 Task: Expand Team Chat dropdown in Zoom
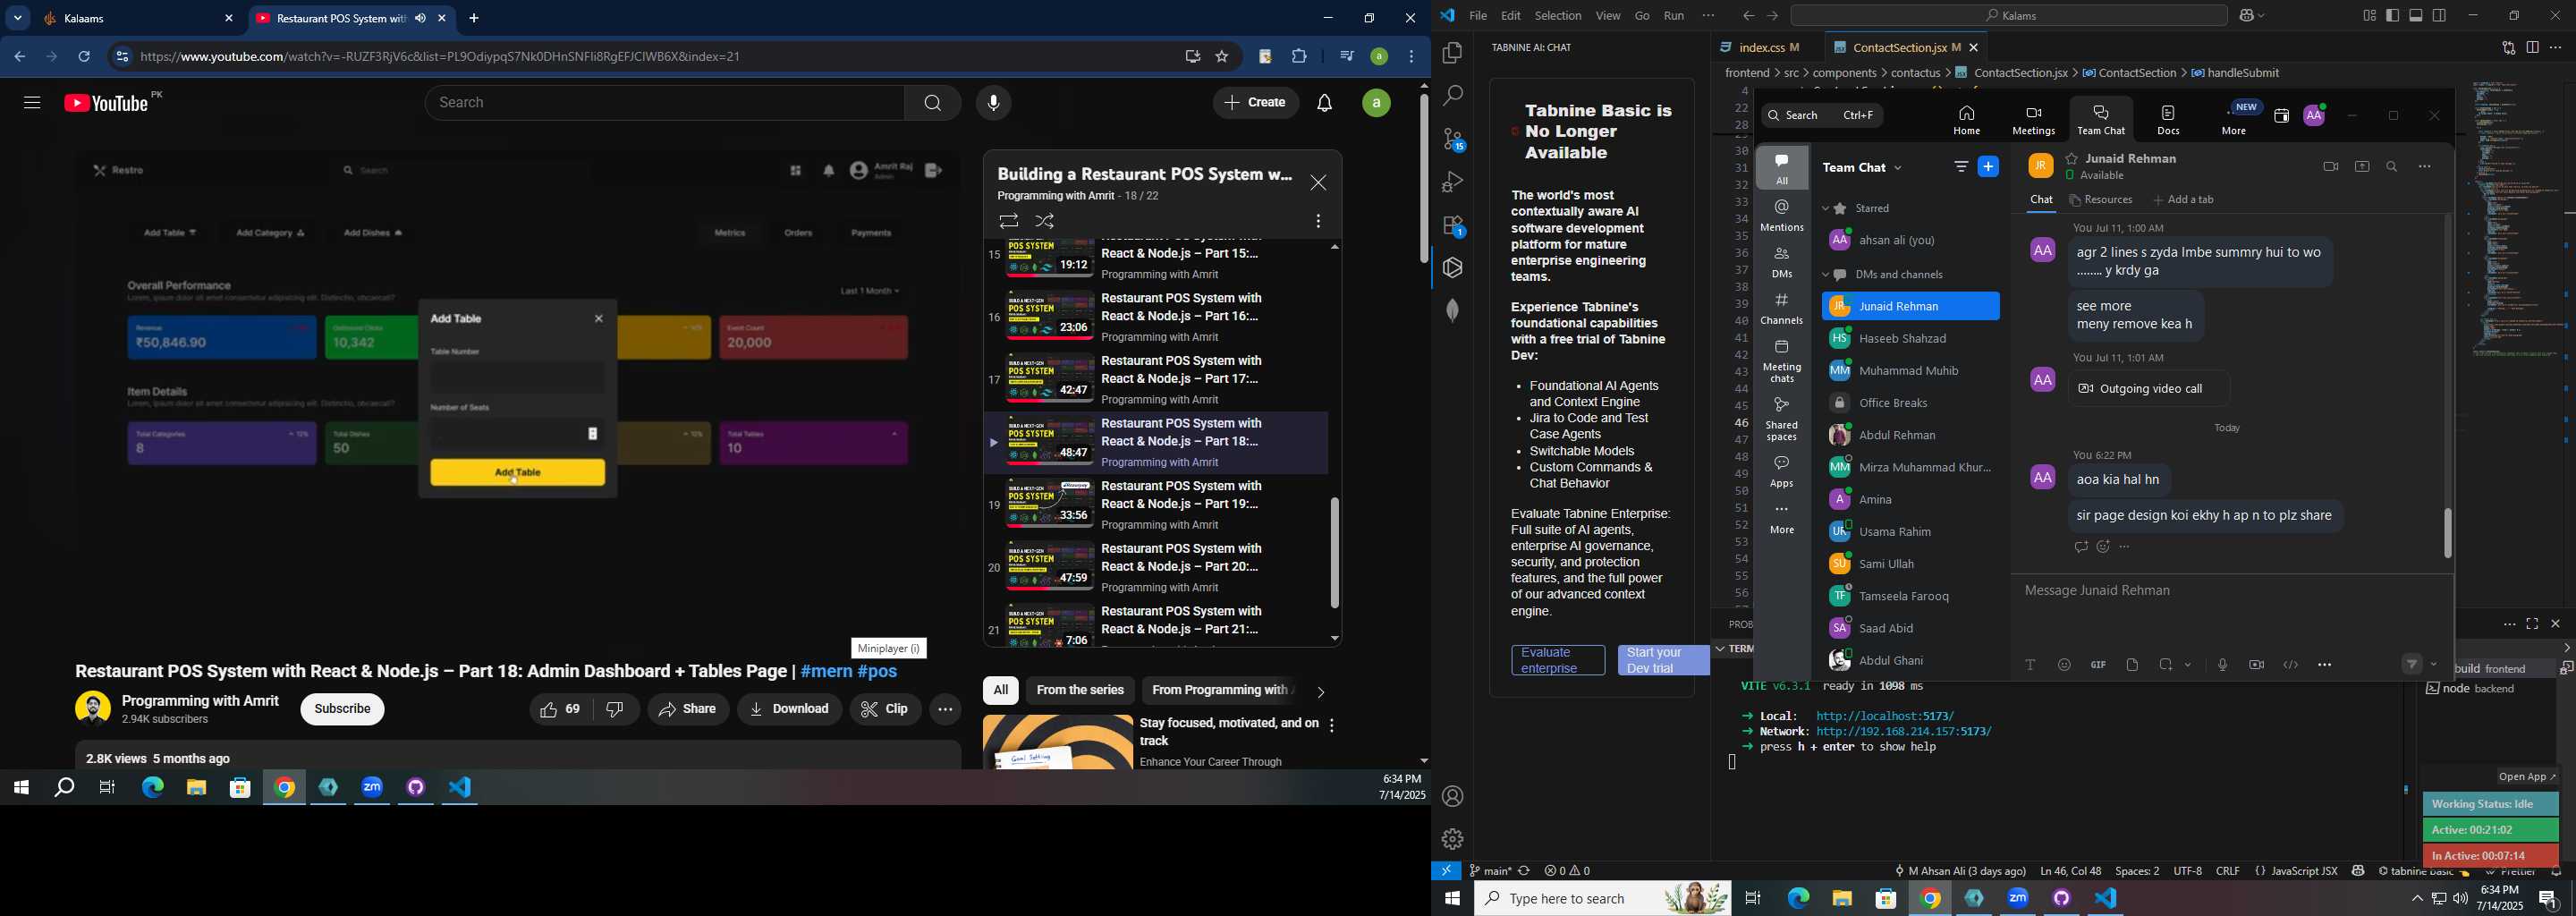pyautogui.click(x=1898, y=168)
